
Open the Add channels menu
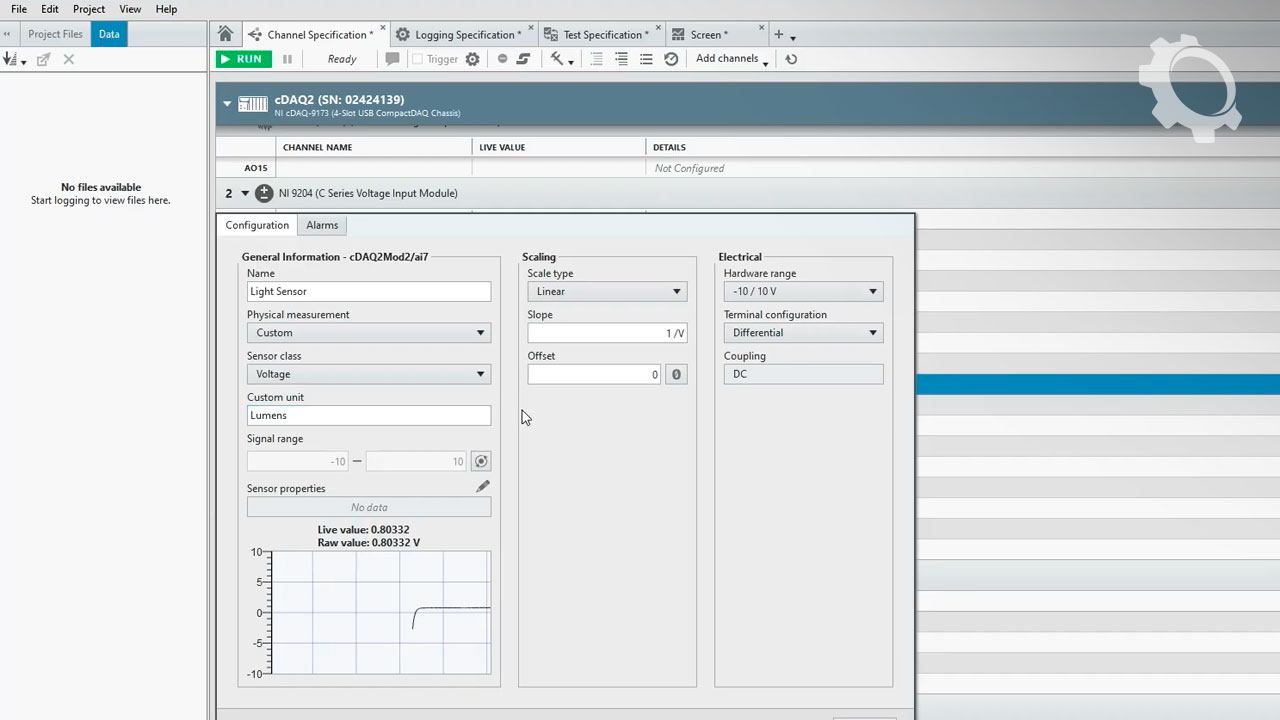tap(731, 59)
